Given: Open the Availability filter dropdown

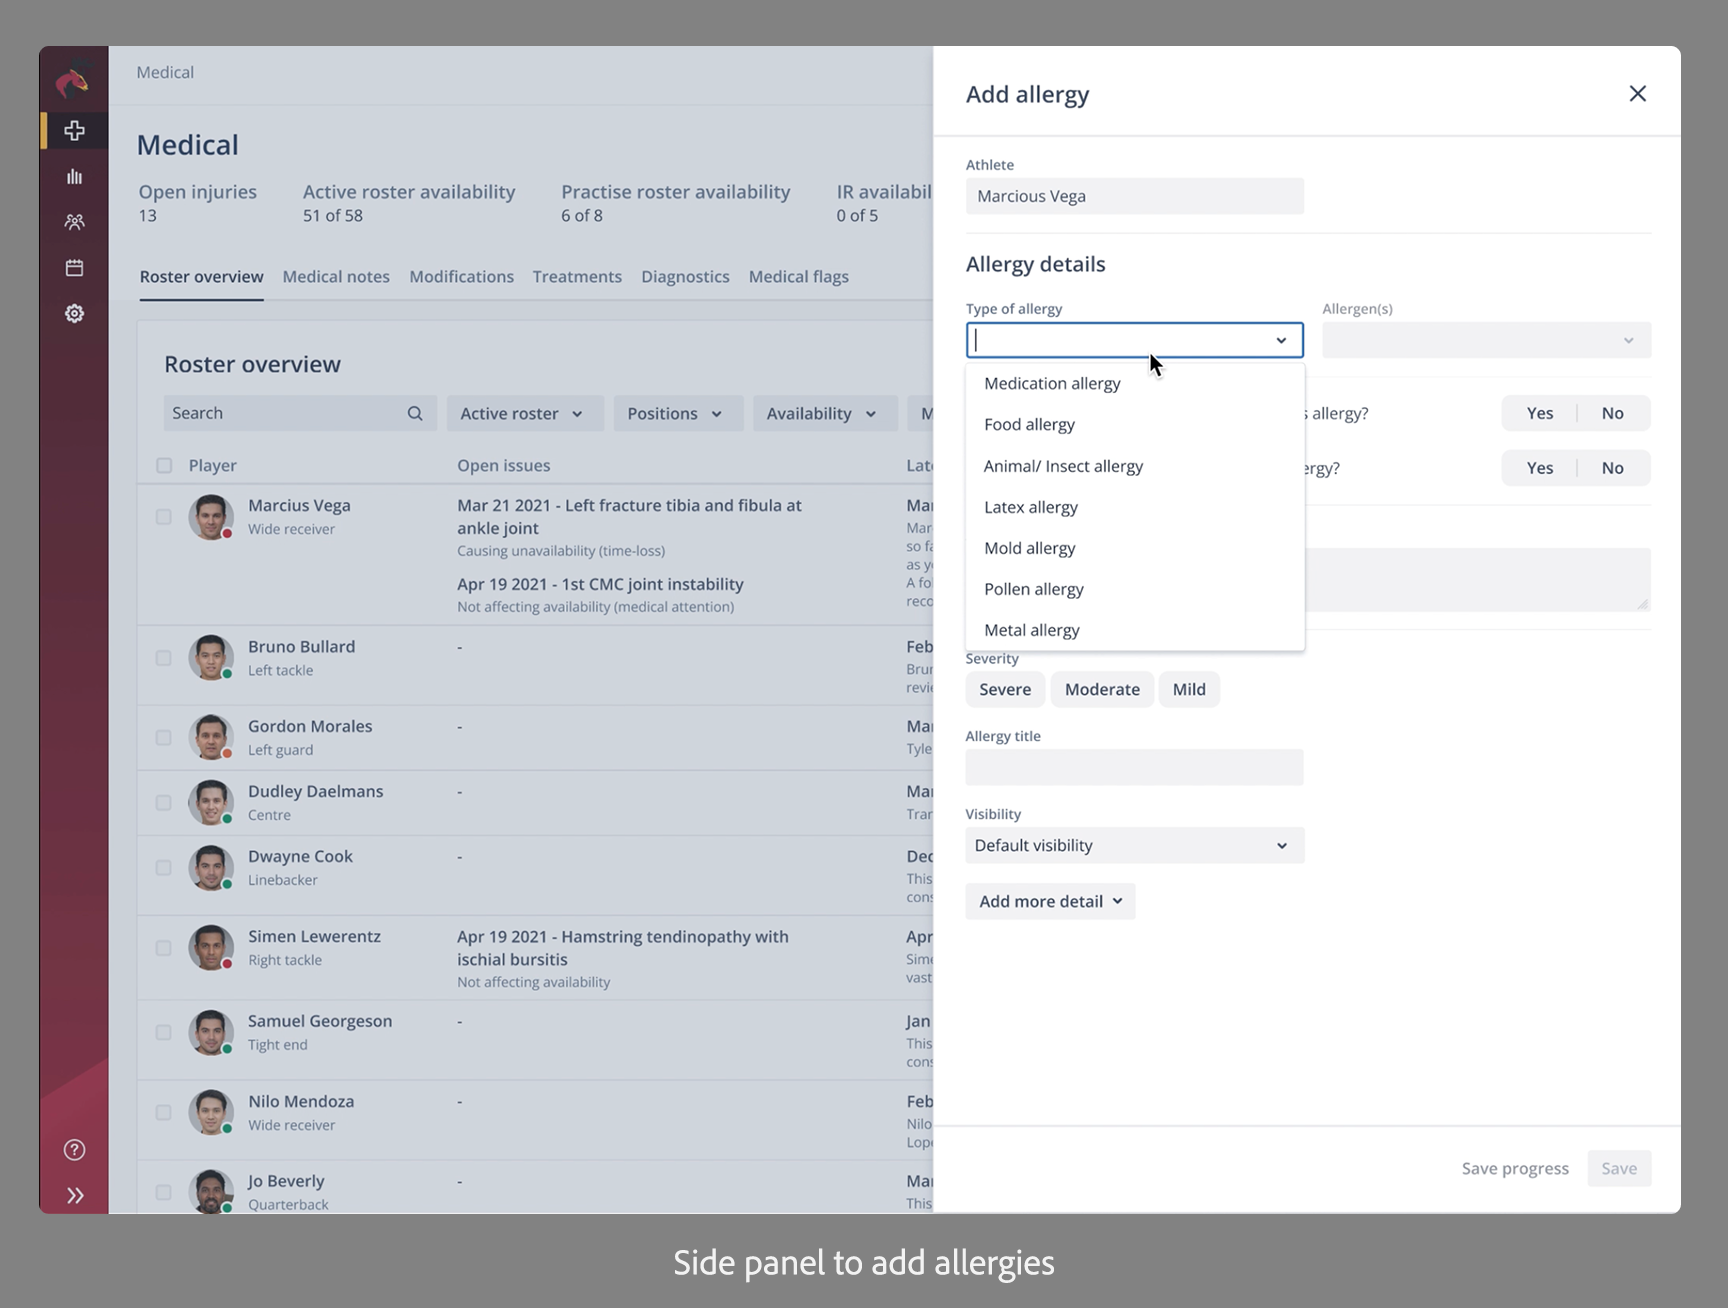Looking at the screenshot, I should coord(824,413).
